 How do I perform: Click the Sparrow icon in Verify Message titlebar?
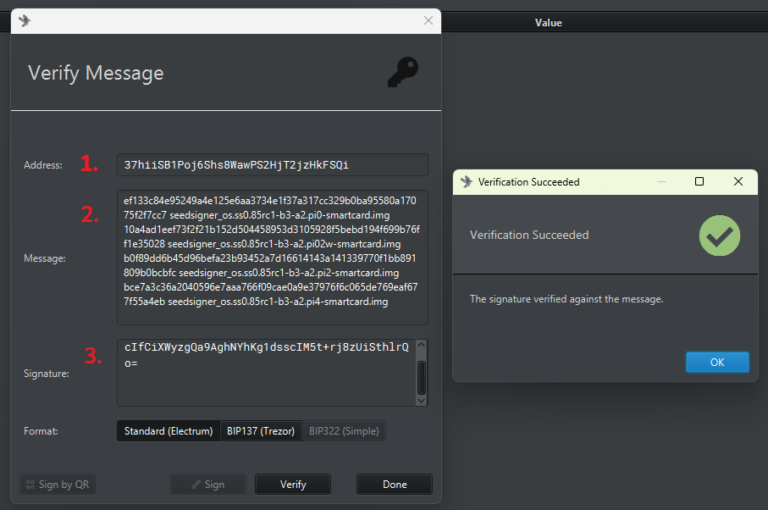click(x=24, y=21)
